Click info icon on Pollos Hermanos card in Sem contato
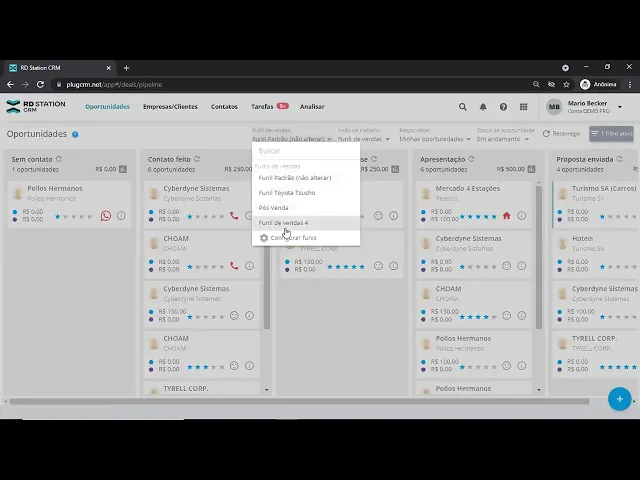Screen dimensions: 640x480 point(121,216)
